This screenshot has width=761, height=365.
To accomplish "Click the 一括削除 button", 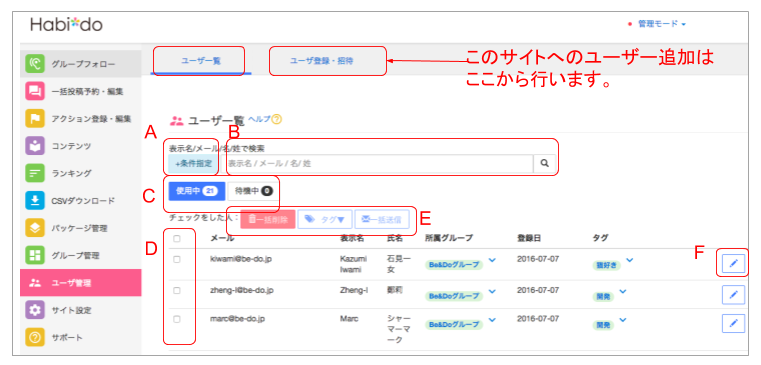I will click(x=268, y=219).
